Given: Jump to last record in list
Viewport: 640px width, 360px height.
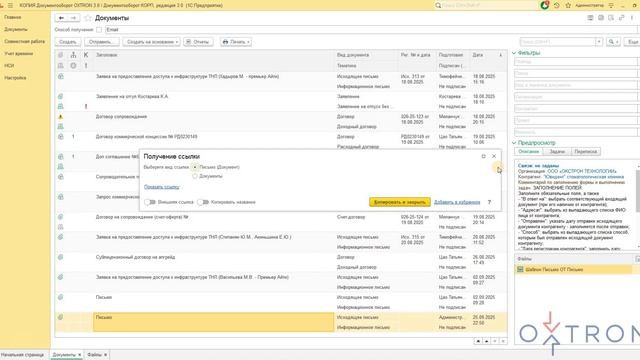Looking at the screenshot, I should pyautogui.click(x=503, y=341).
